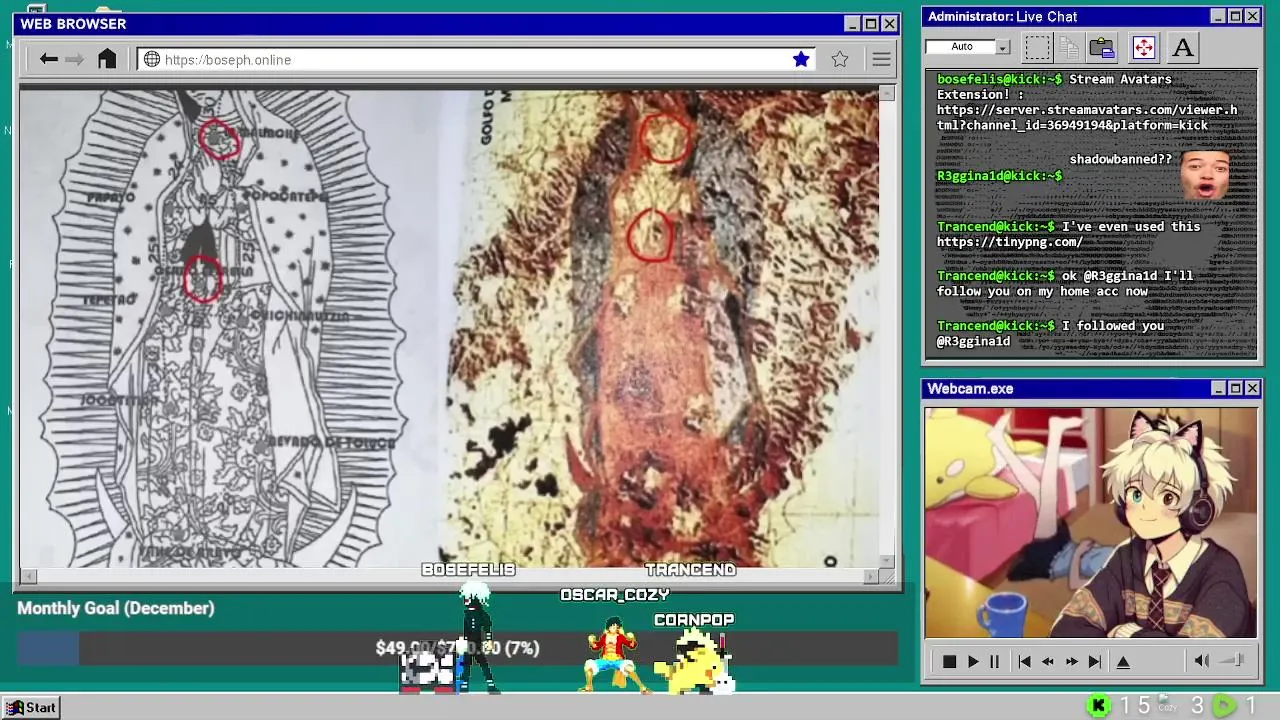Click the green Rumble play icon in taskbar
The image size is (1280, 720).
(1224, 706)
